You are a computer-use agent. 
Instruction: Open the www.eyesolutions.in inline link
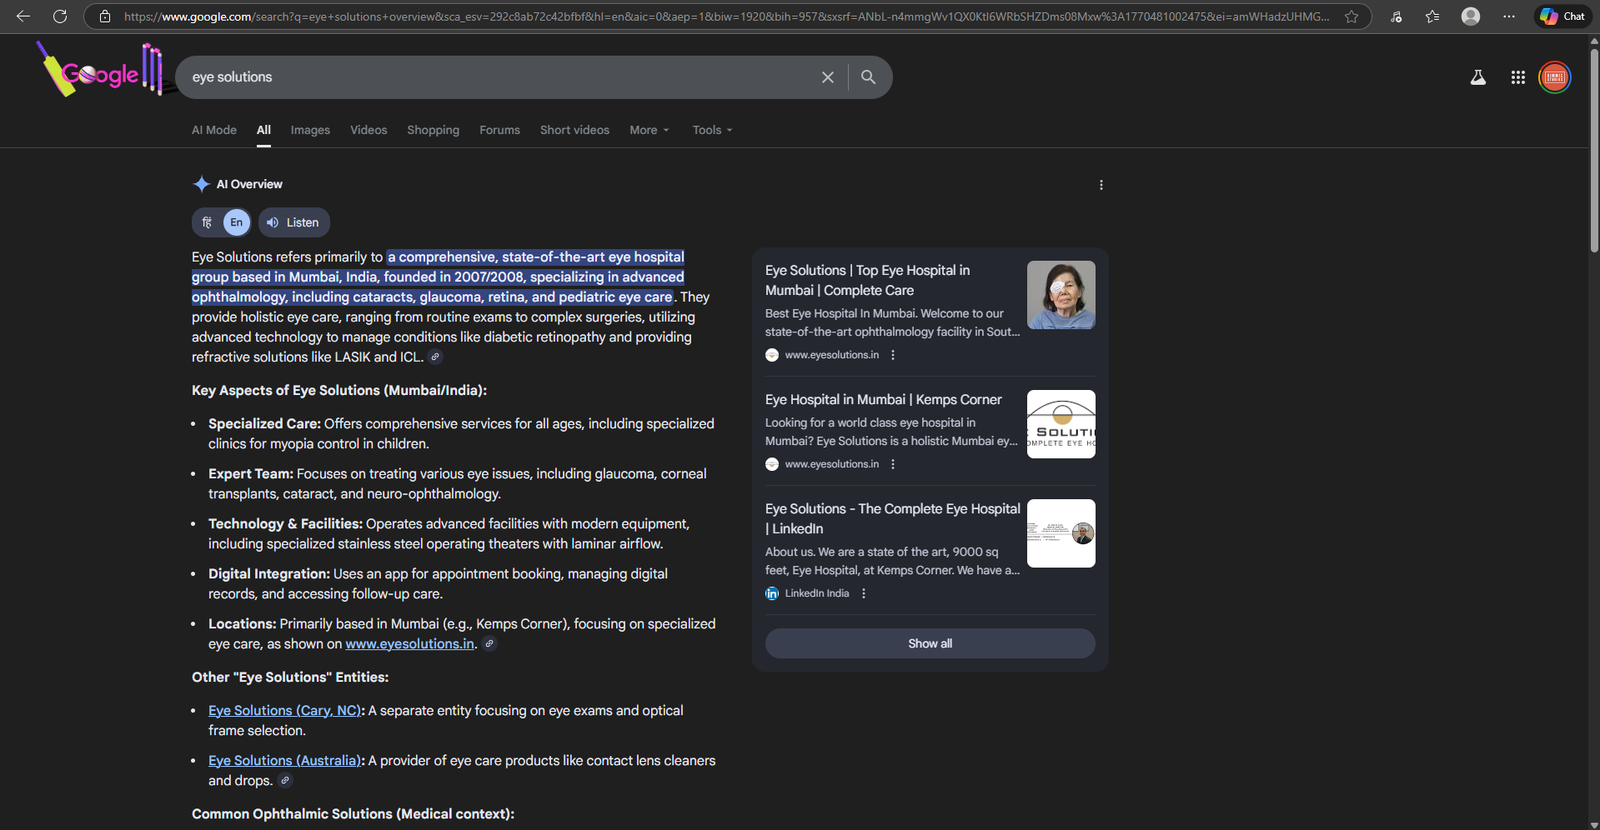coord(410,644)
